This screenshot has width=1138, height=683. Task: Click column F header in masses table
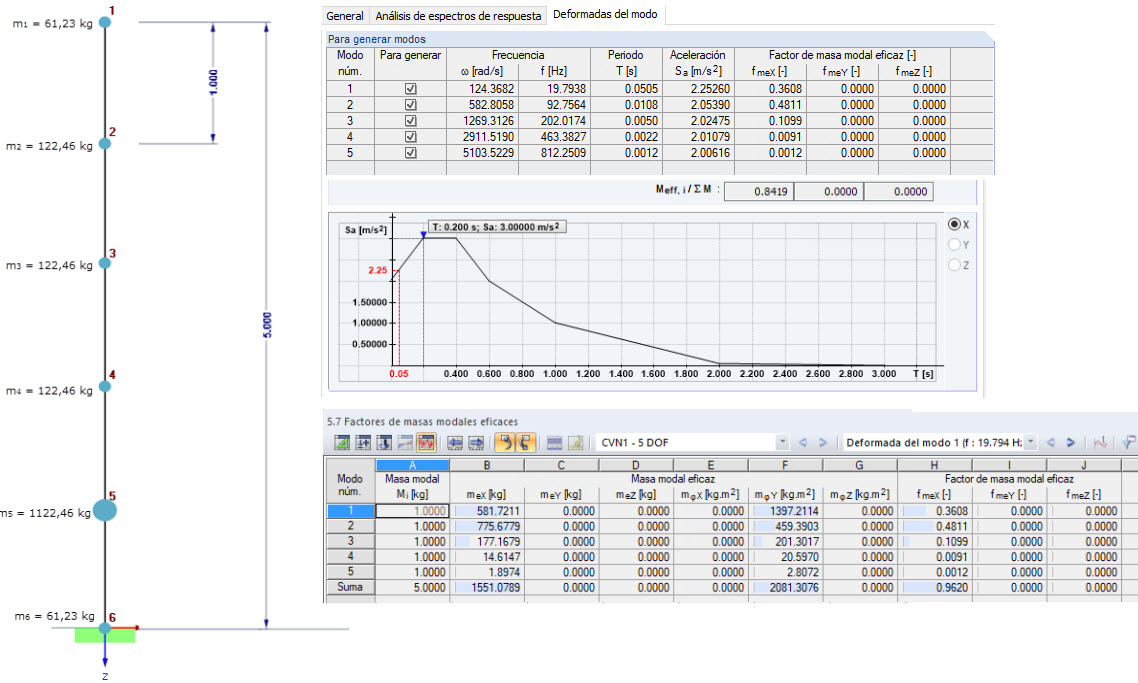(785, 465)
